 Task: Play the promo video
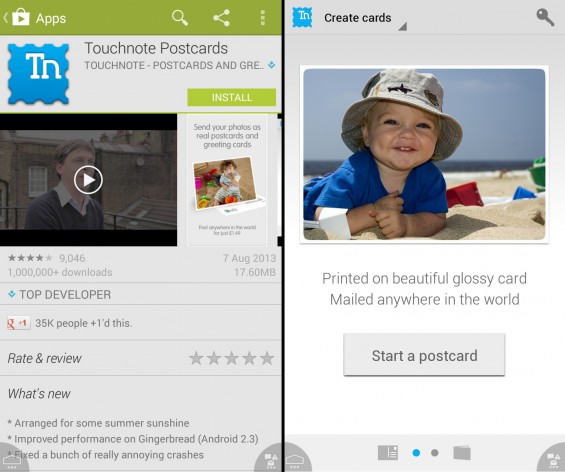coord(88,180)
